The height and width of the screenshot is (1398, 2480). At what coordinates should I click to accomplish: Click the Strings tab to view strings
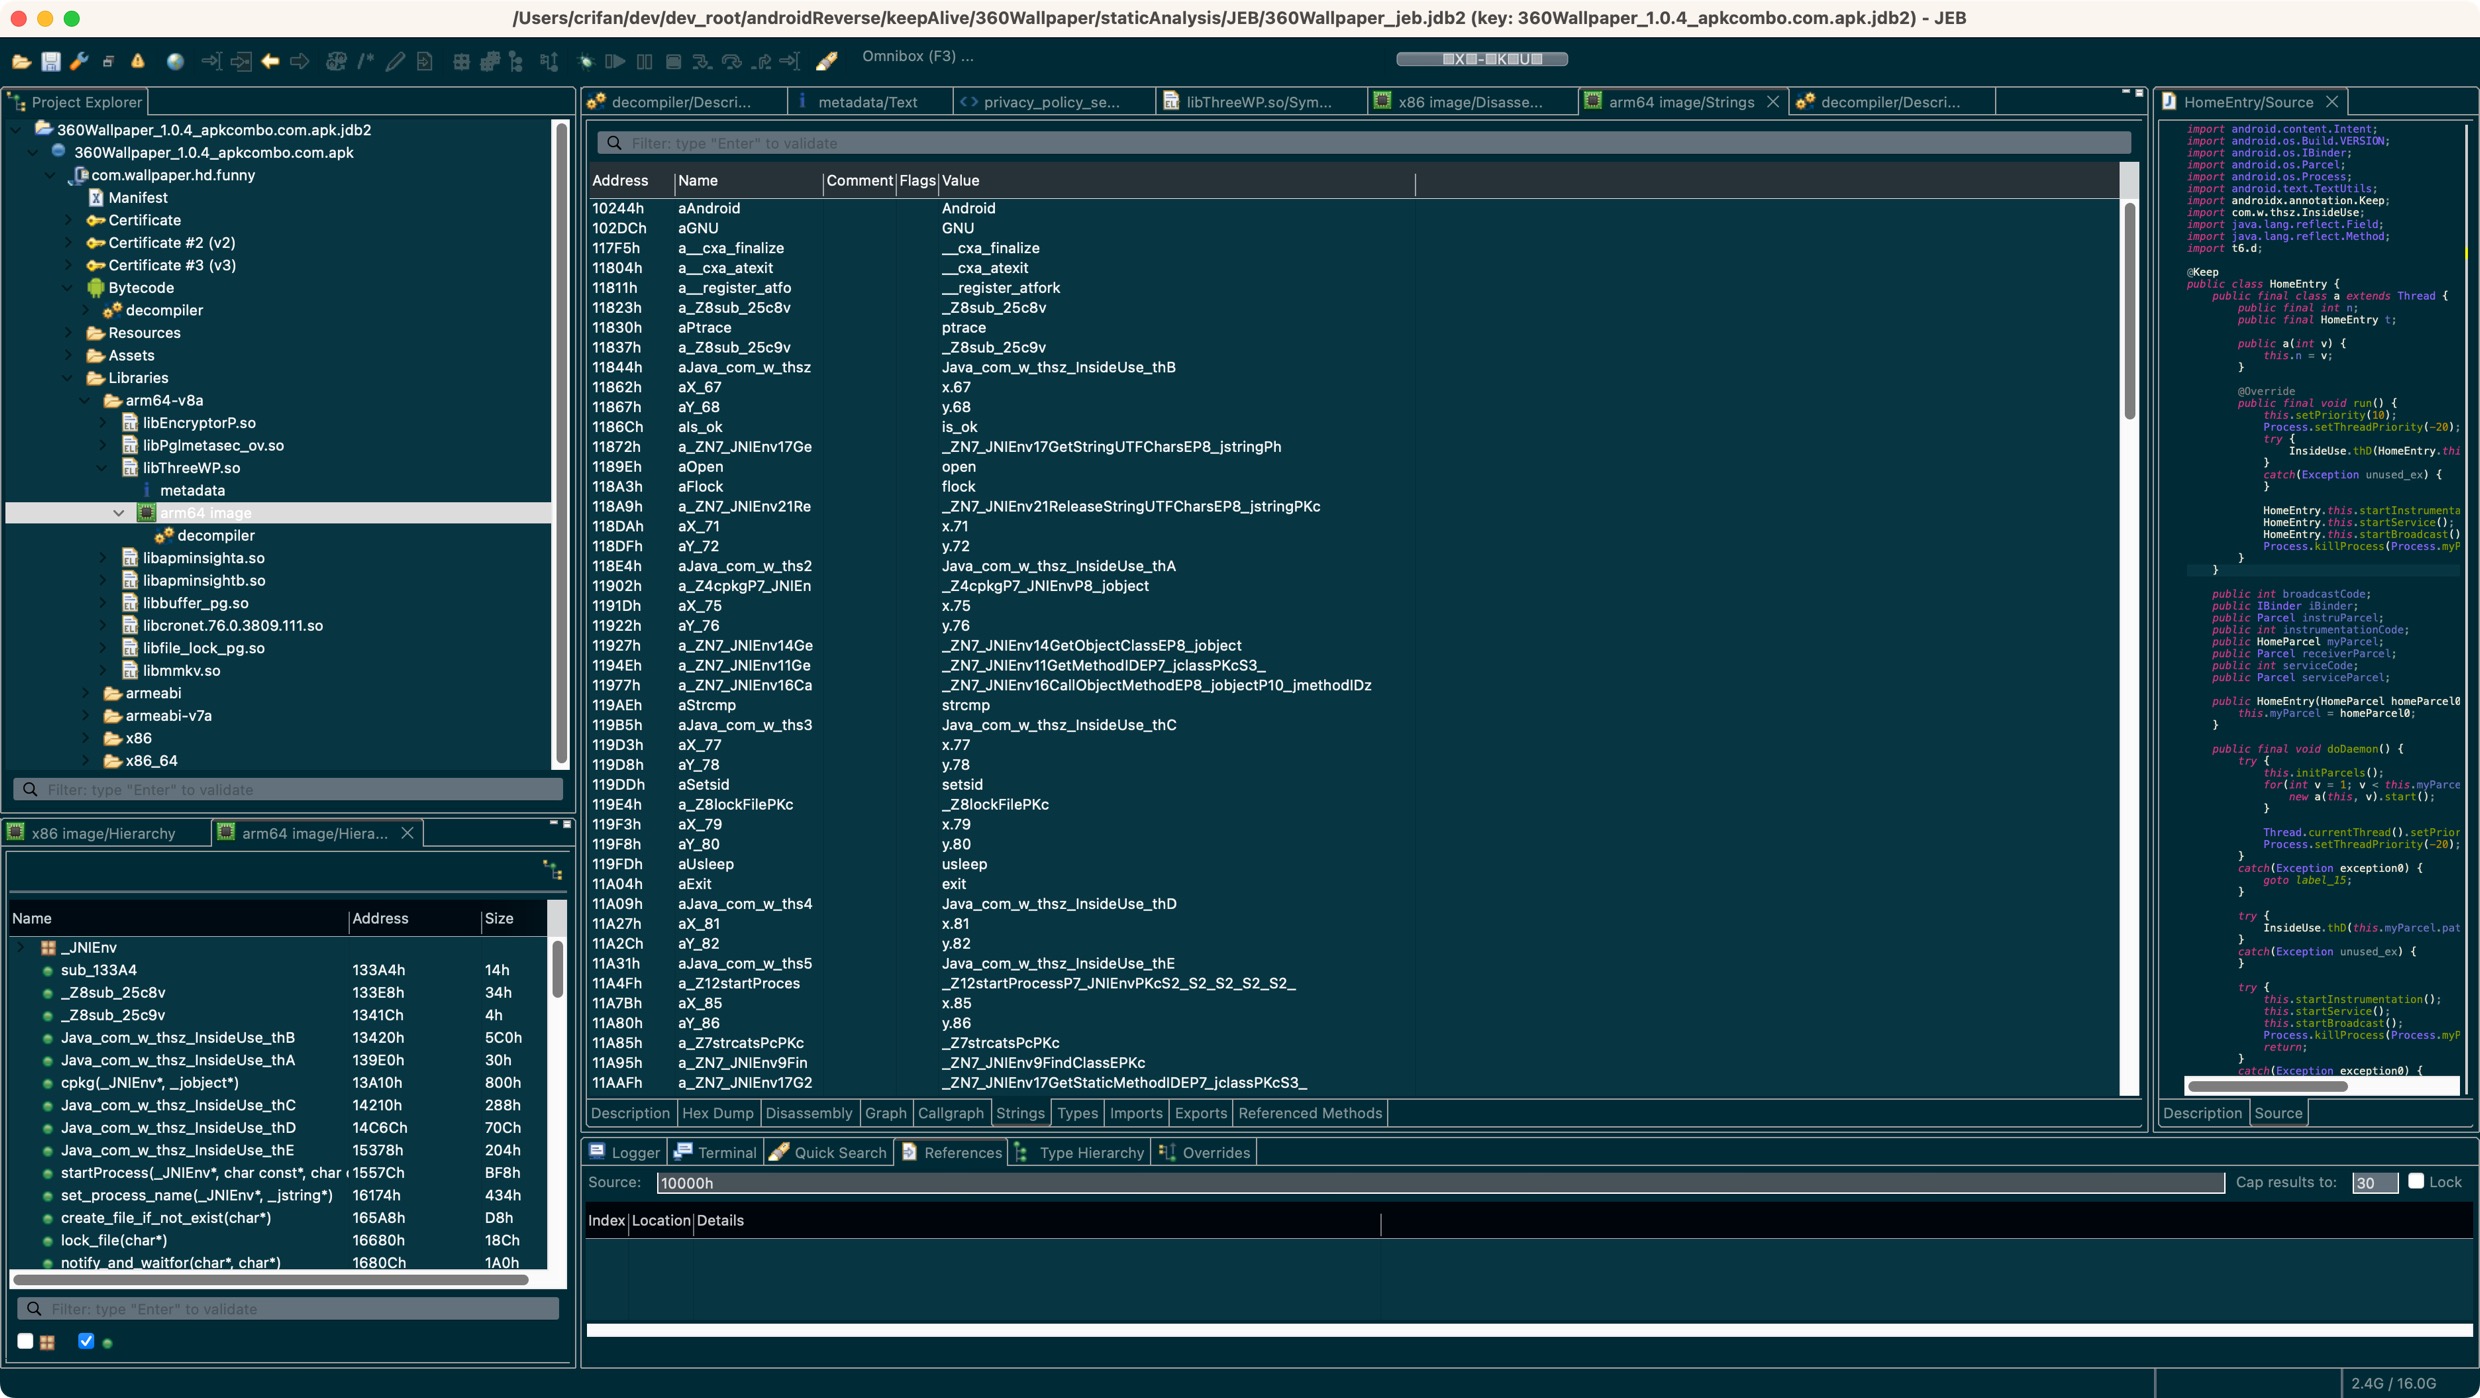click(x=1020, y=1112)
